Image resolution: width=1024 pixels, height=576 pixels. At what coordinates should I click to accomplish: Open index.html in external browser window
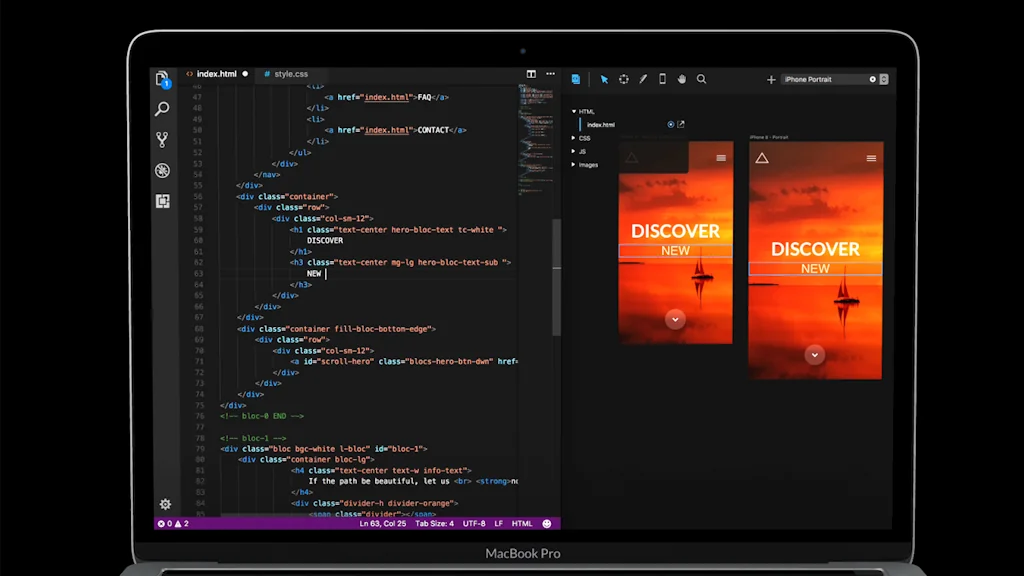681,124
